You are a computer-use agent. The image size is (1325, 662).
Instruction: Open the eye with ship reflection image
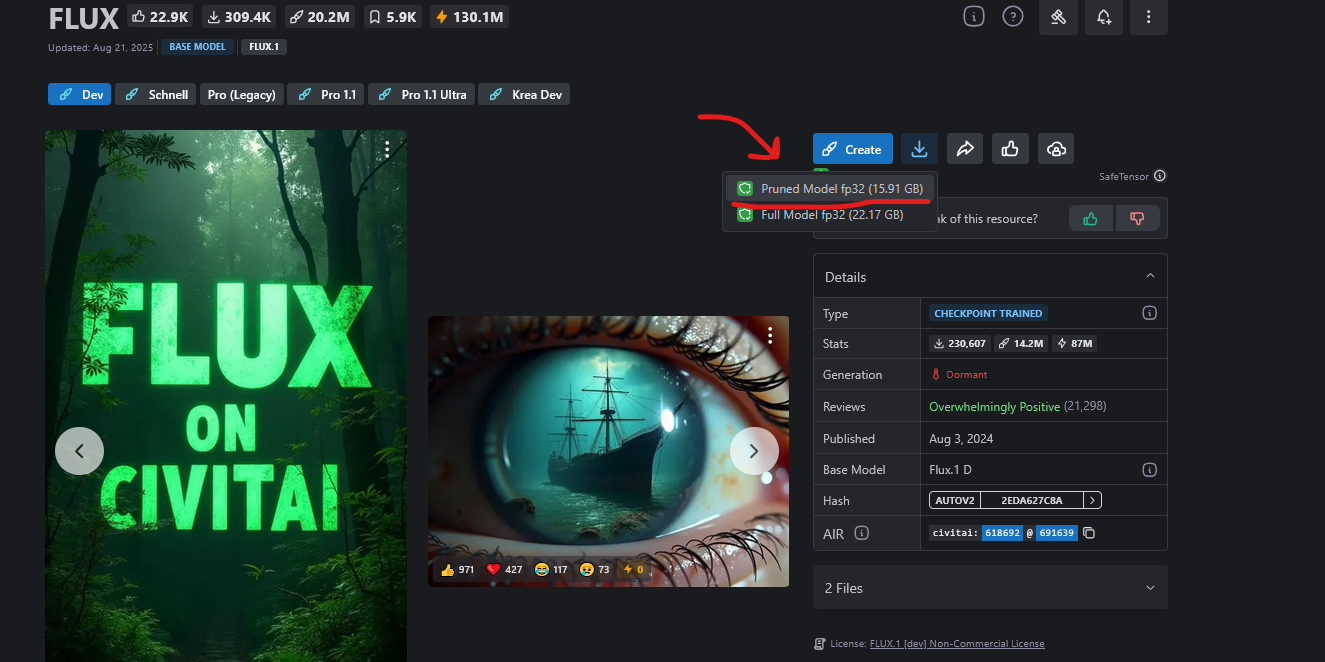(608, 451)
